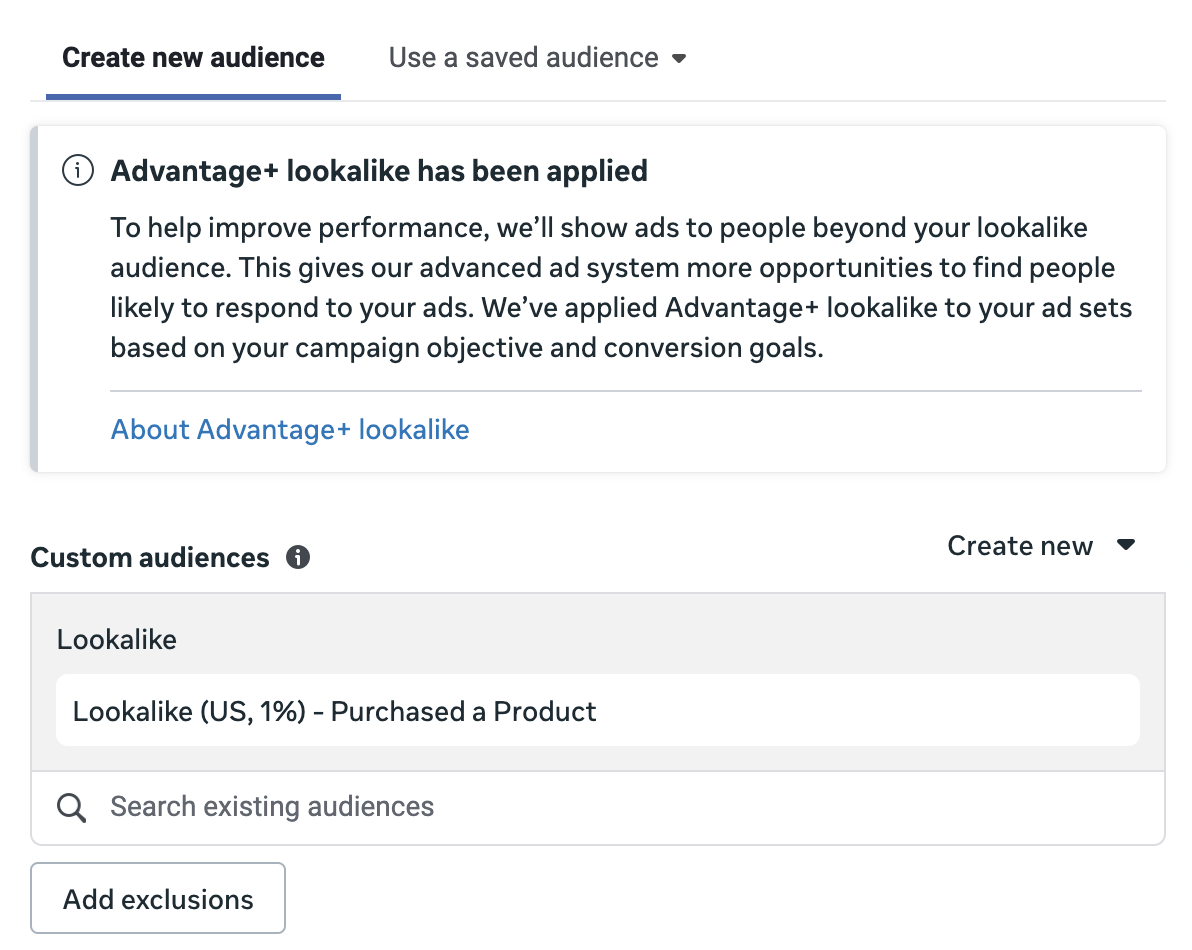Image resolution: width=1192 pixels, height=950 pixels.
Task: Click the caret beside Use a saved audience
Action: [x=679, y=58]
